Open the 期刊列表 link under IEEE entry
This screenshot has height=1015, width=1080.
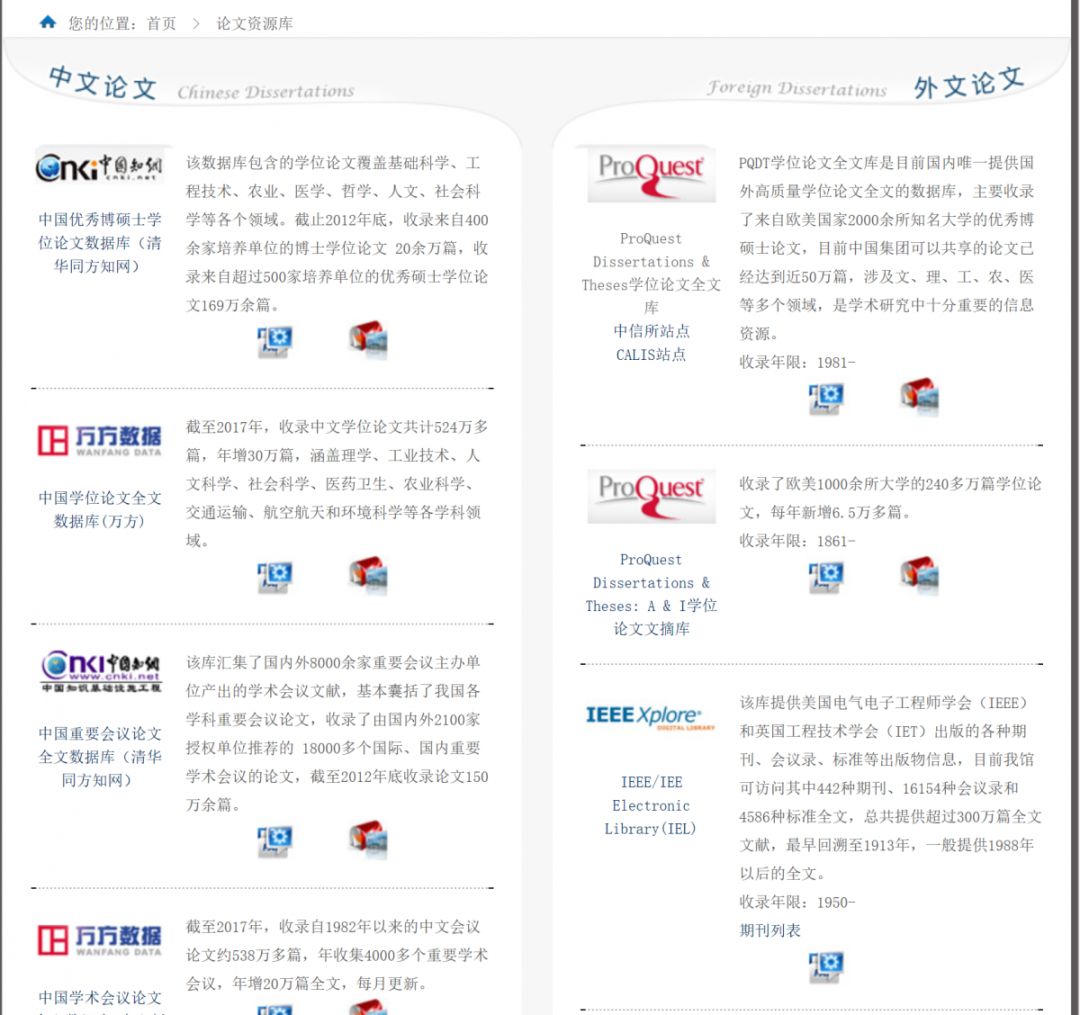(x=769, y=929)
